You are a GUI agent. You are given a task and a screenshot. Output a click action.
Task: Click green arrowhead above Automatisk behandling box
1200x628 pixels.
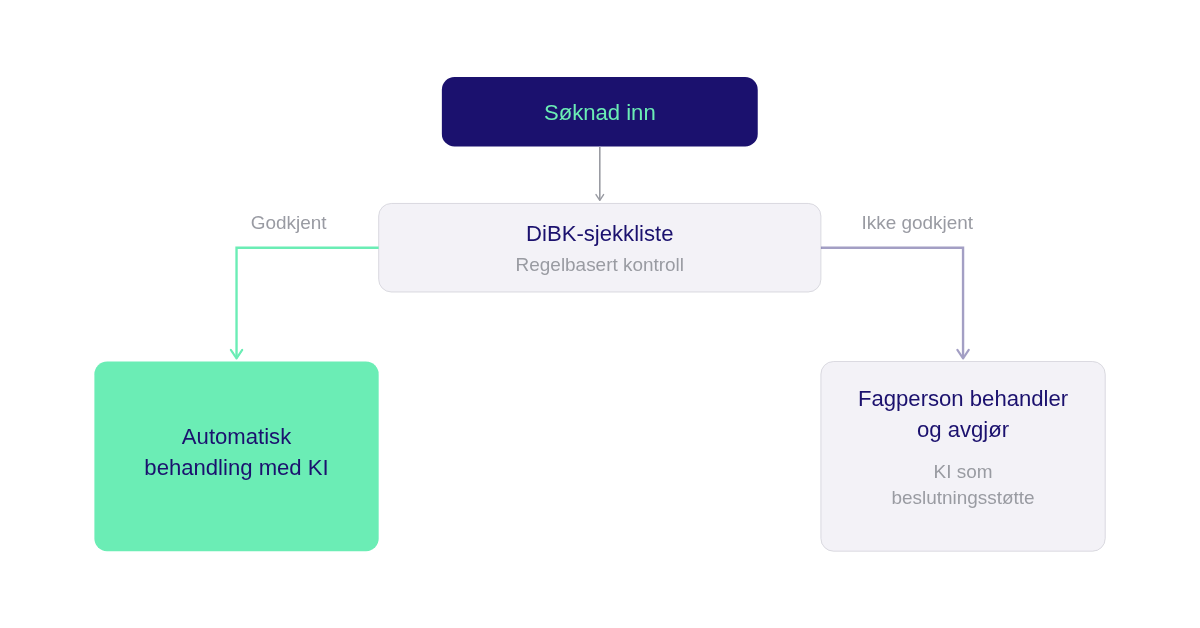click(236, 353)
